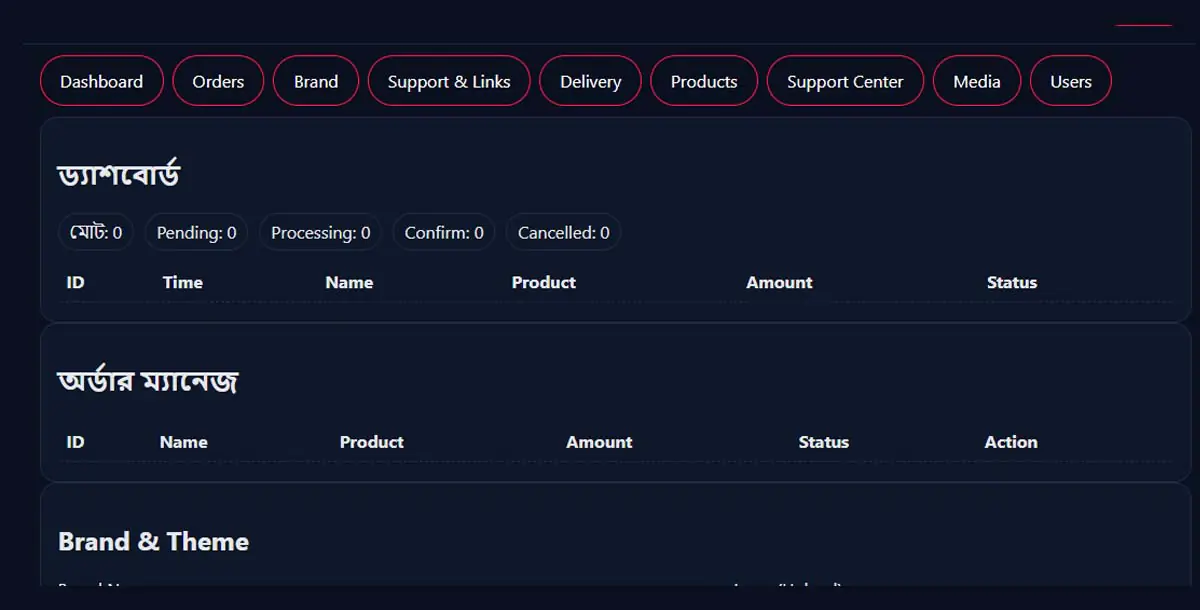Click the মোট: 0 total chip
Screen dimensions: 1200x610
coord(96,233)
